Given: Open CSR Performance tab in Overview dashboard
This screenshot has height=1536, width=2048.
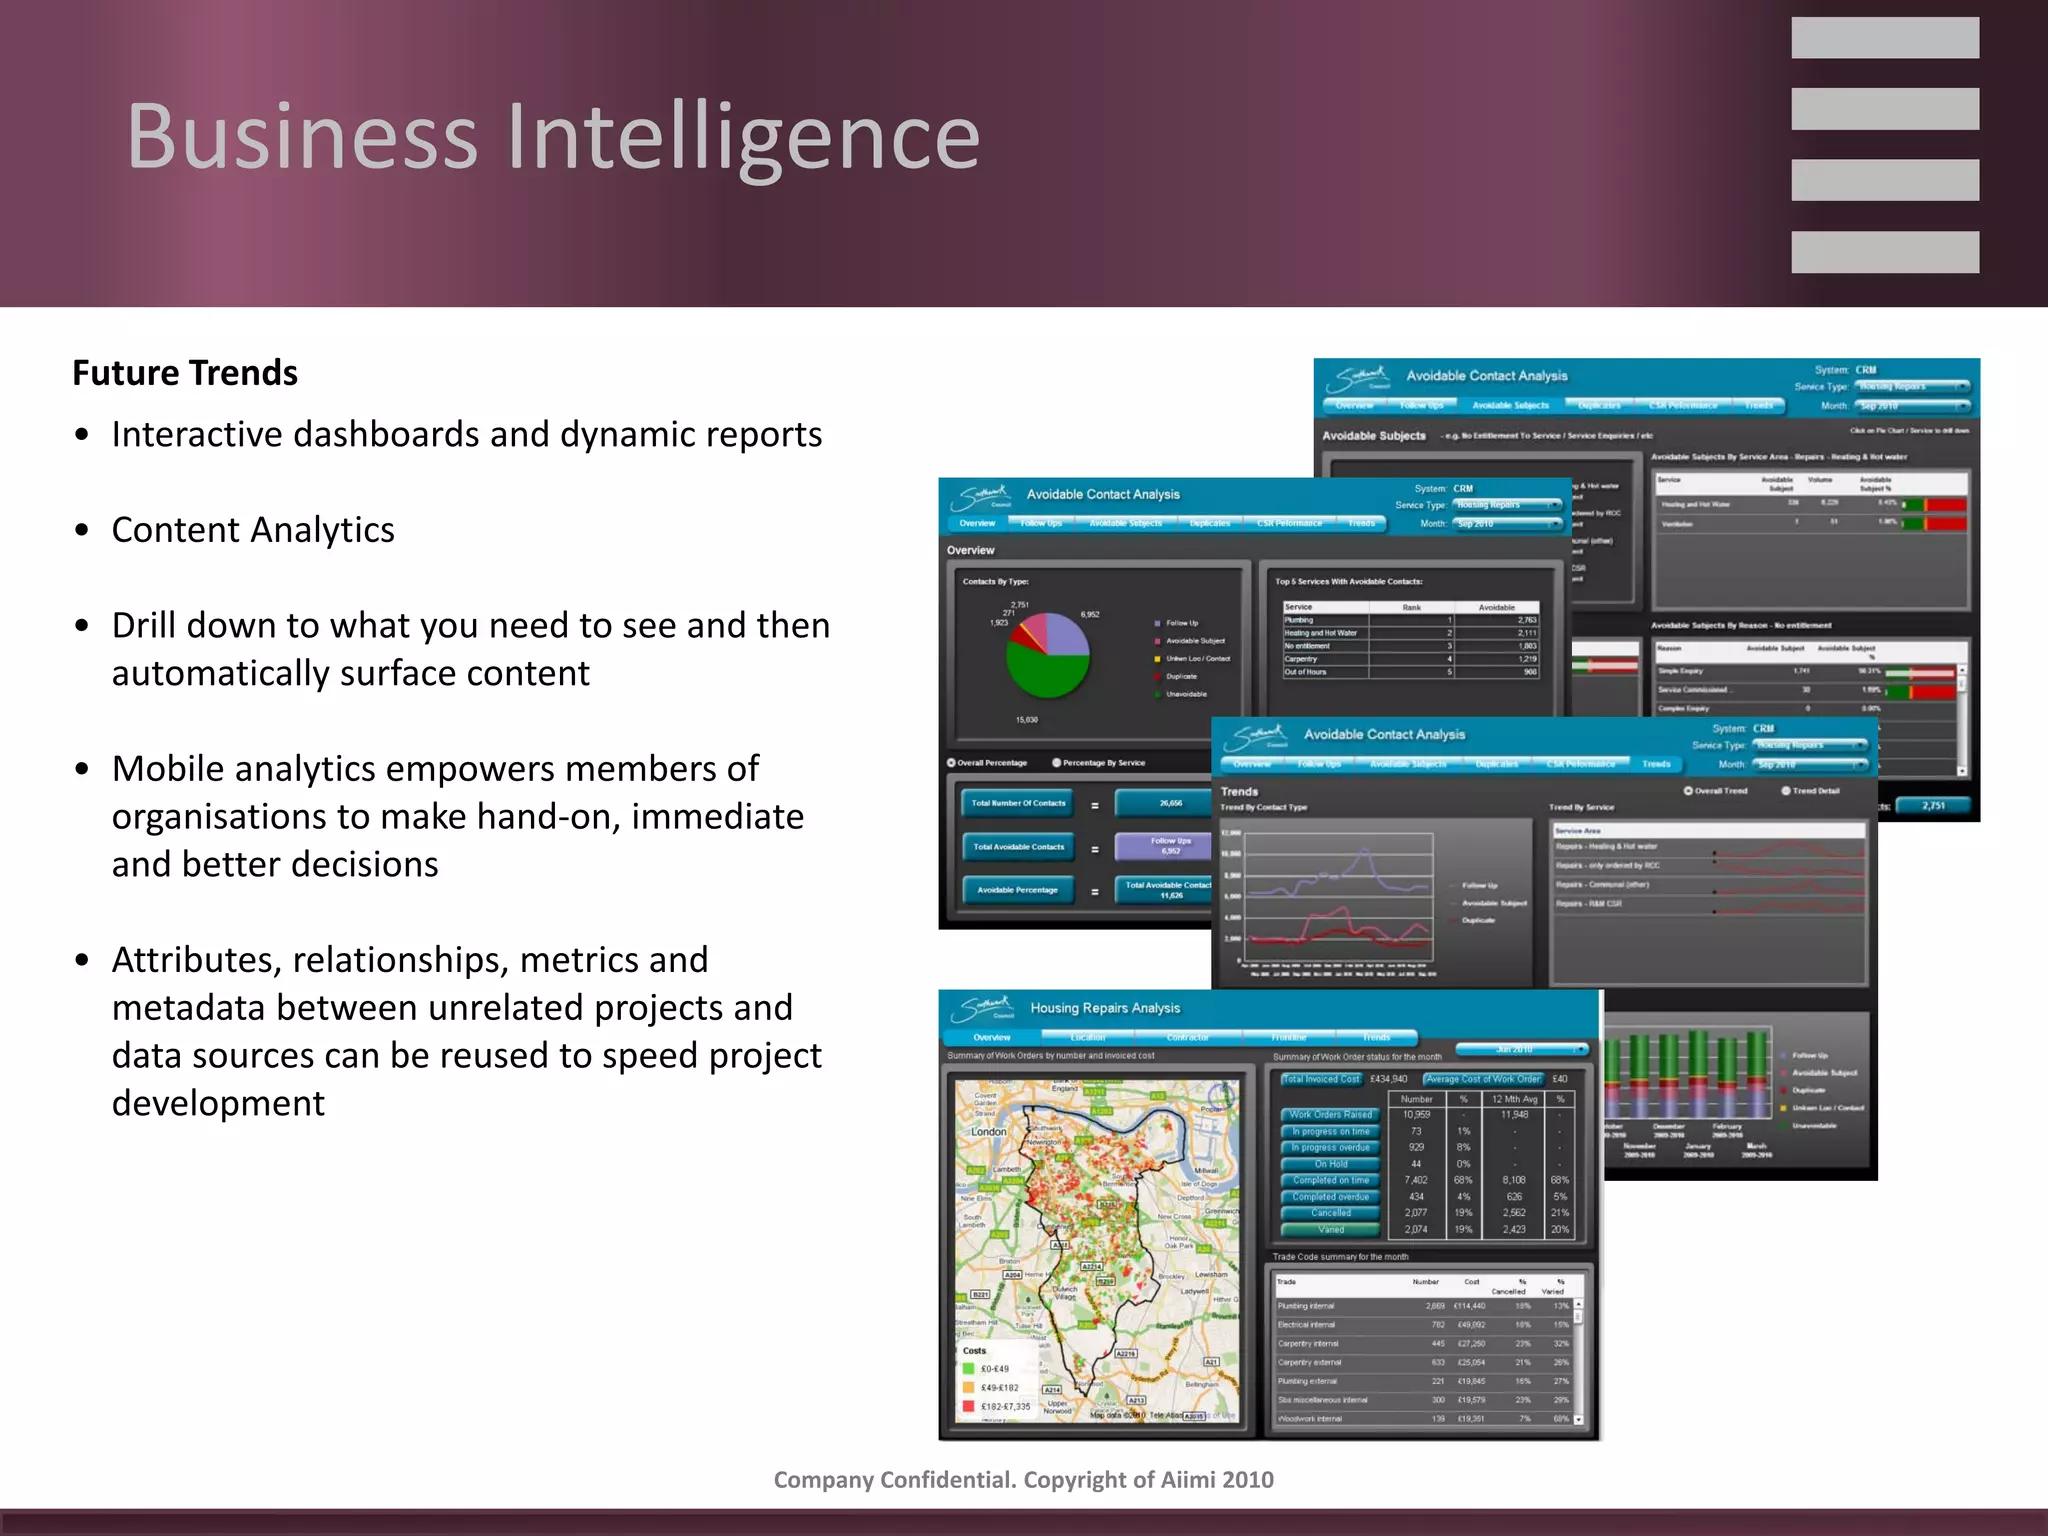Looking at the screenshot, I should coord(1290,523).
